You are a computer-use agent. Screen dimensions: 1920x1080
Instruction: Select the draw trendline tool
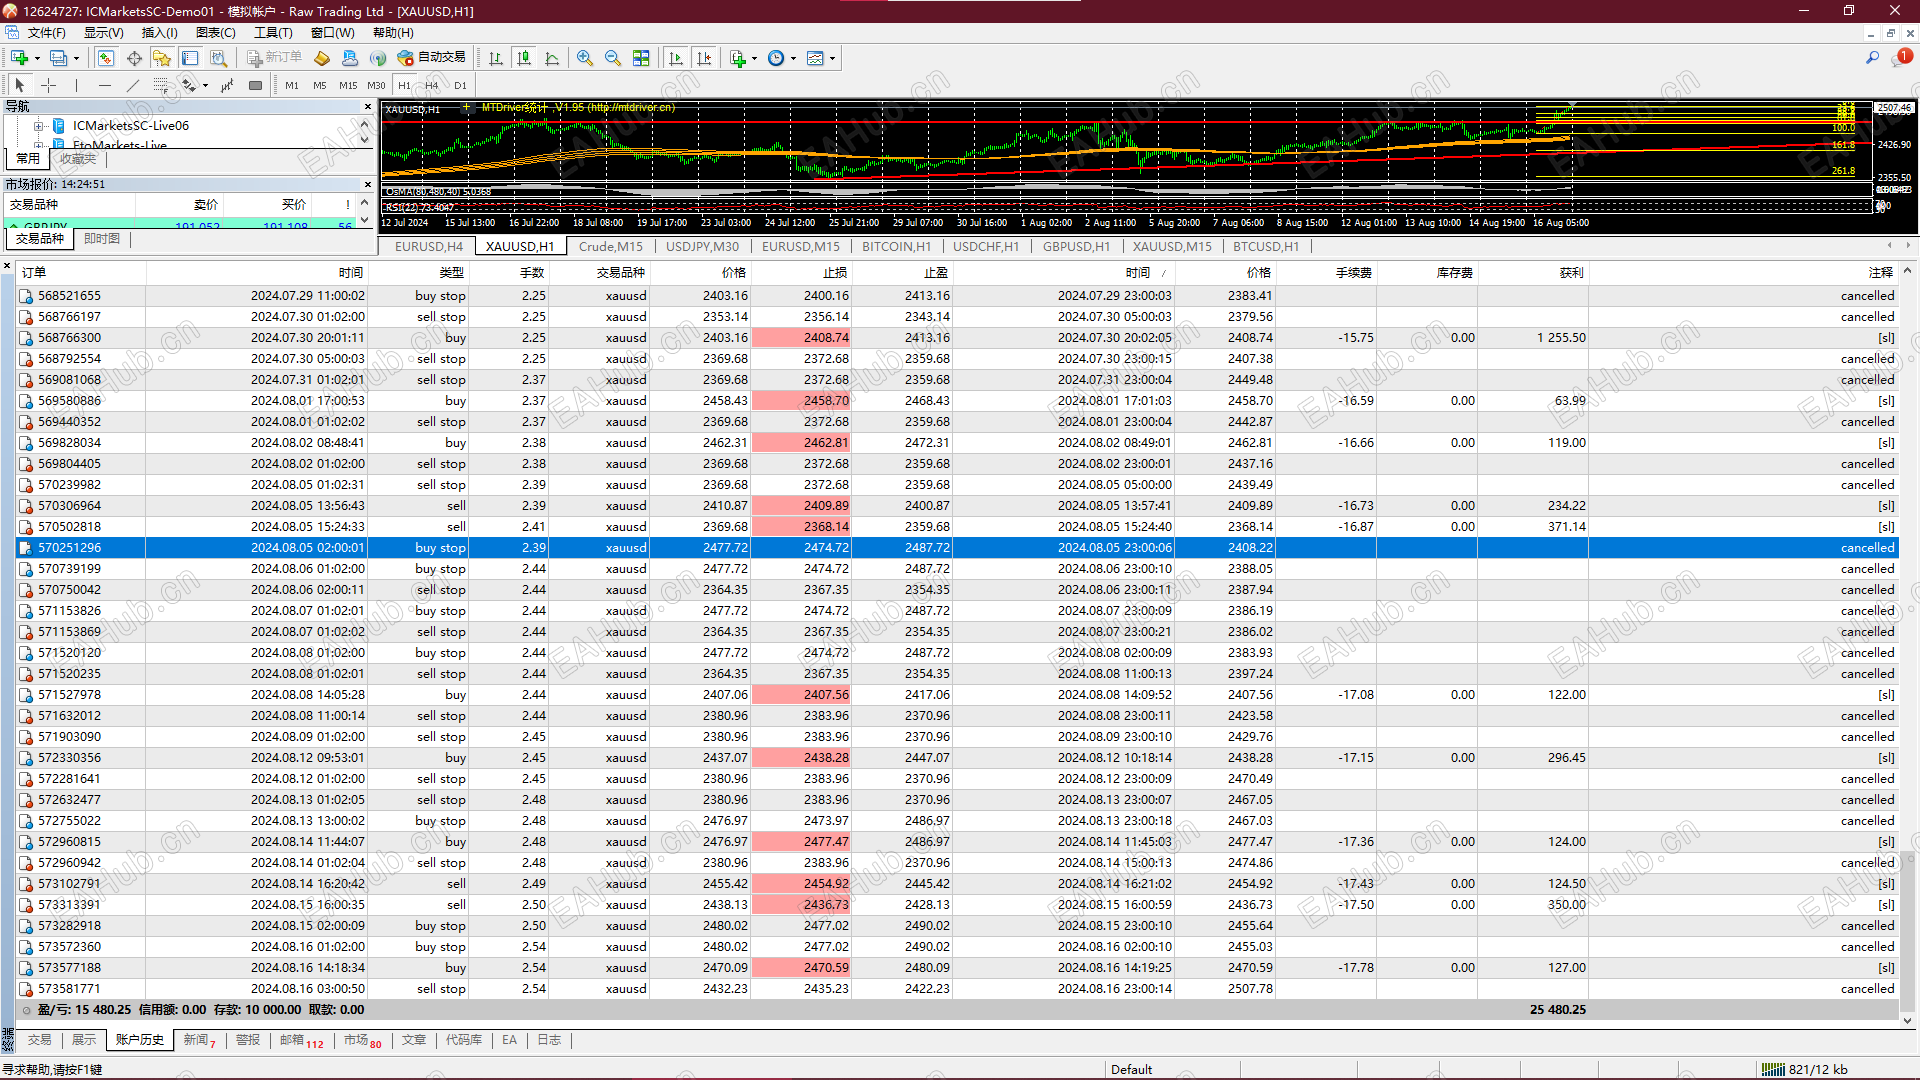click(132, 86)
